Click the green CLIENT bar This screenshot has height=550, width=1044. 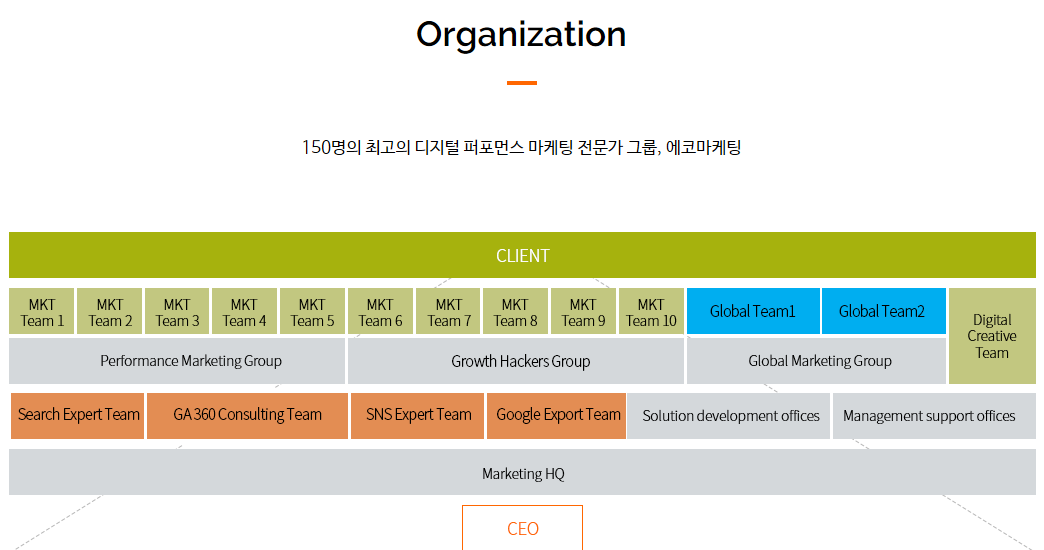[522, 255]
